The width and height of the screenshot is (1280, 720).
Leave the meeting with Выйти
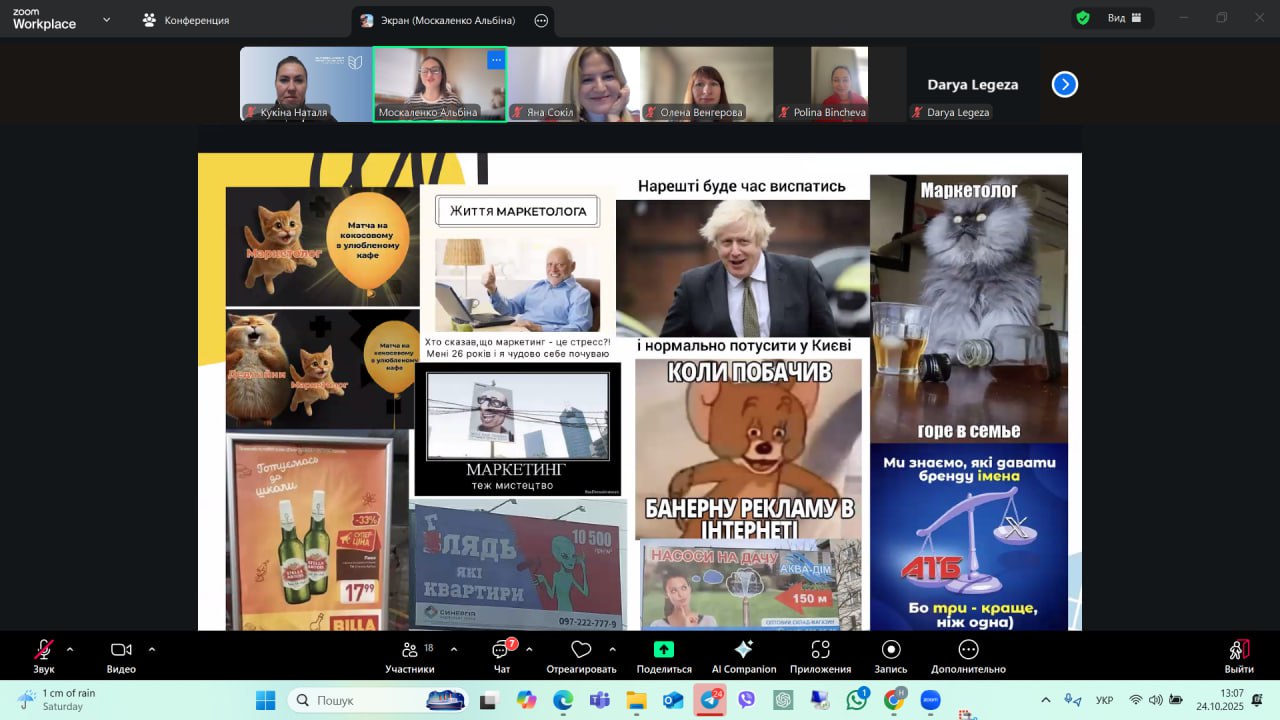tap(1239, 657)
